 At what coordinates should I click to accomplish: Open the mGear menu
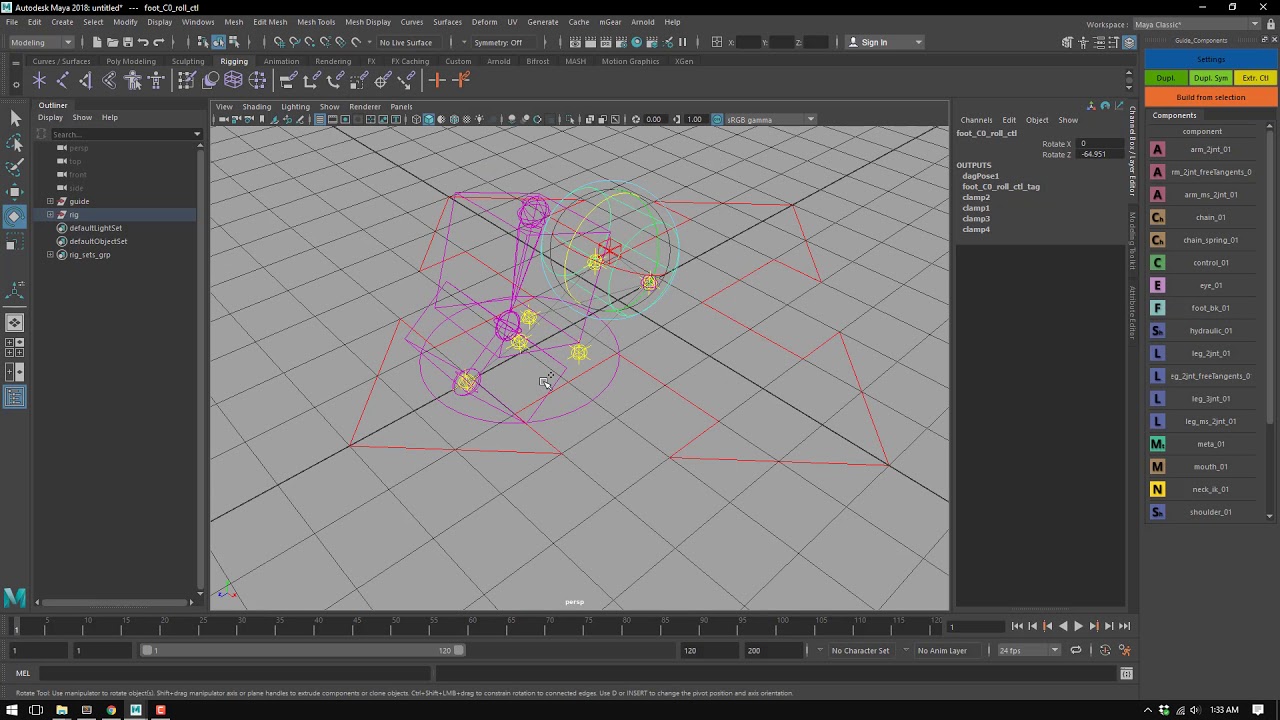tap(609, 22)
